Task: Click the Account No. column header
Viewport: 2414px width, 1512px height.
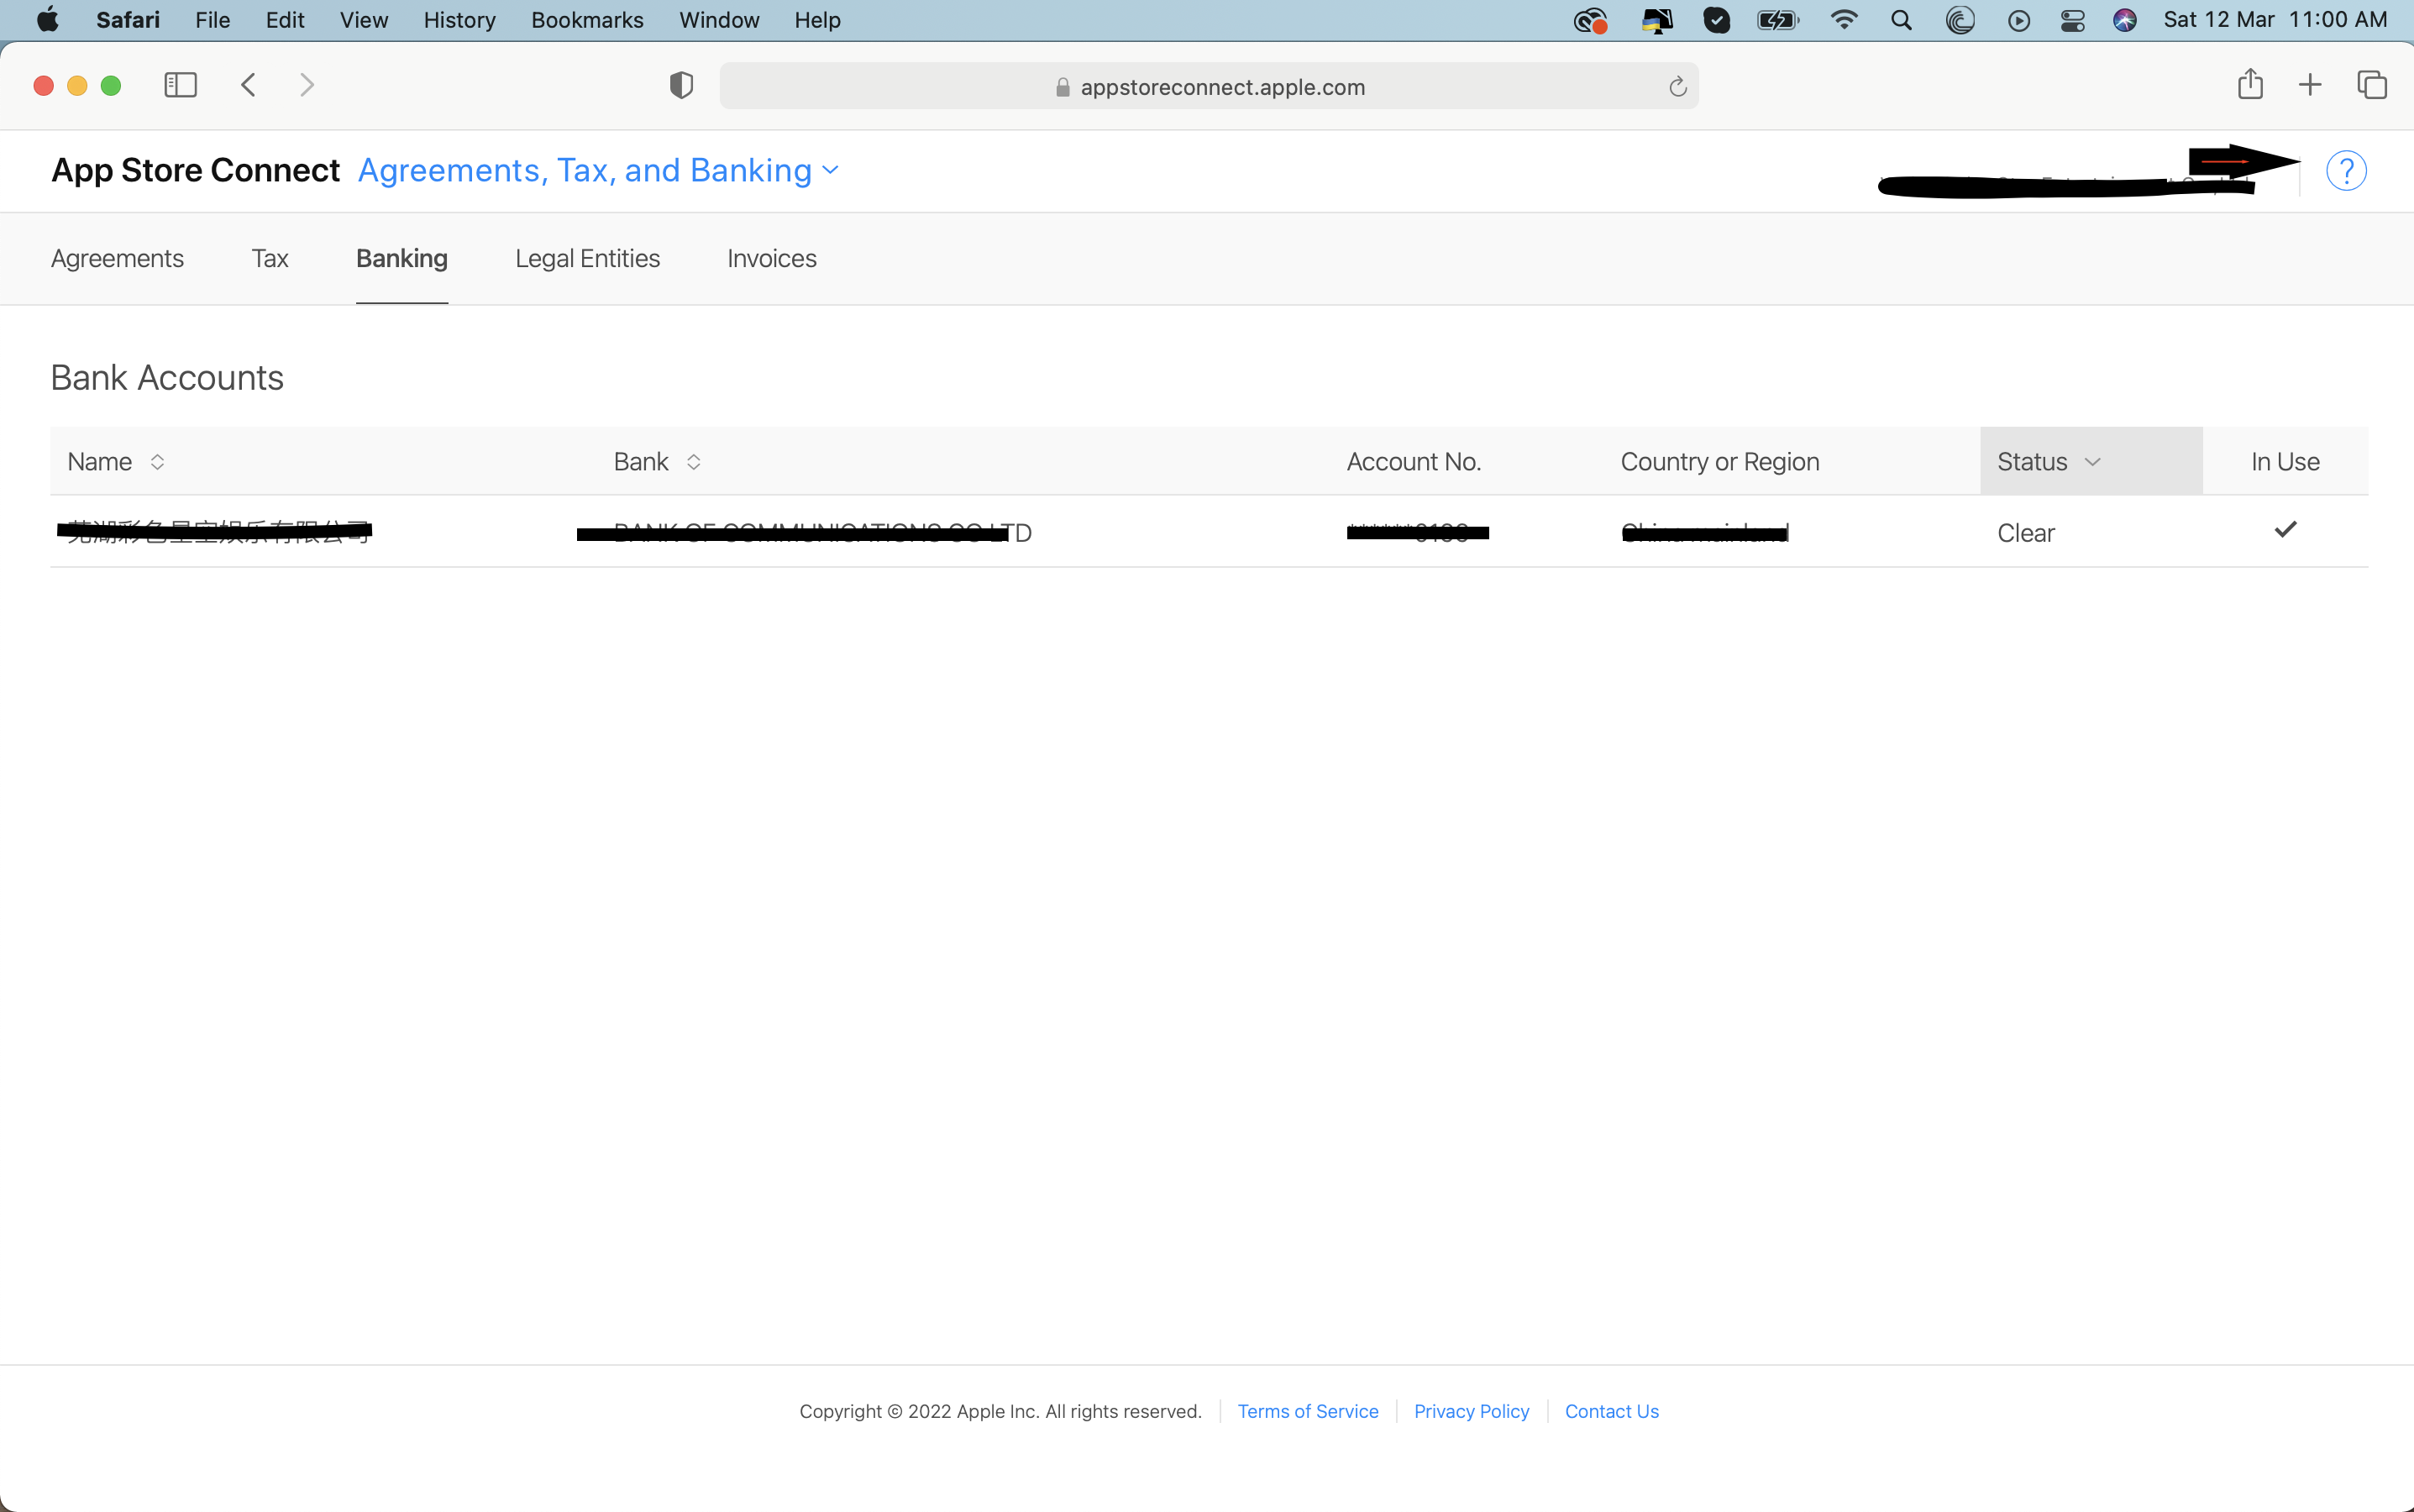Action: [x=1413, y=462]
